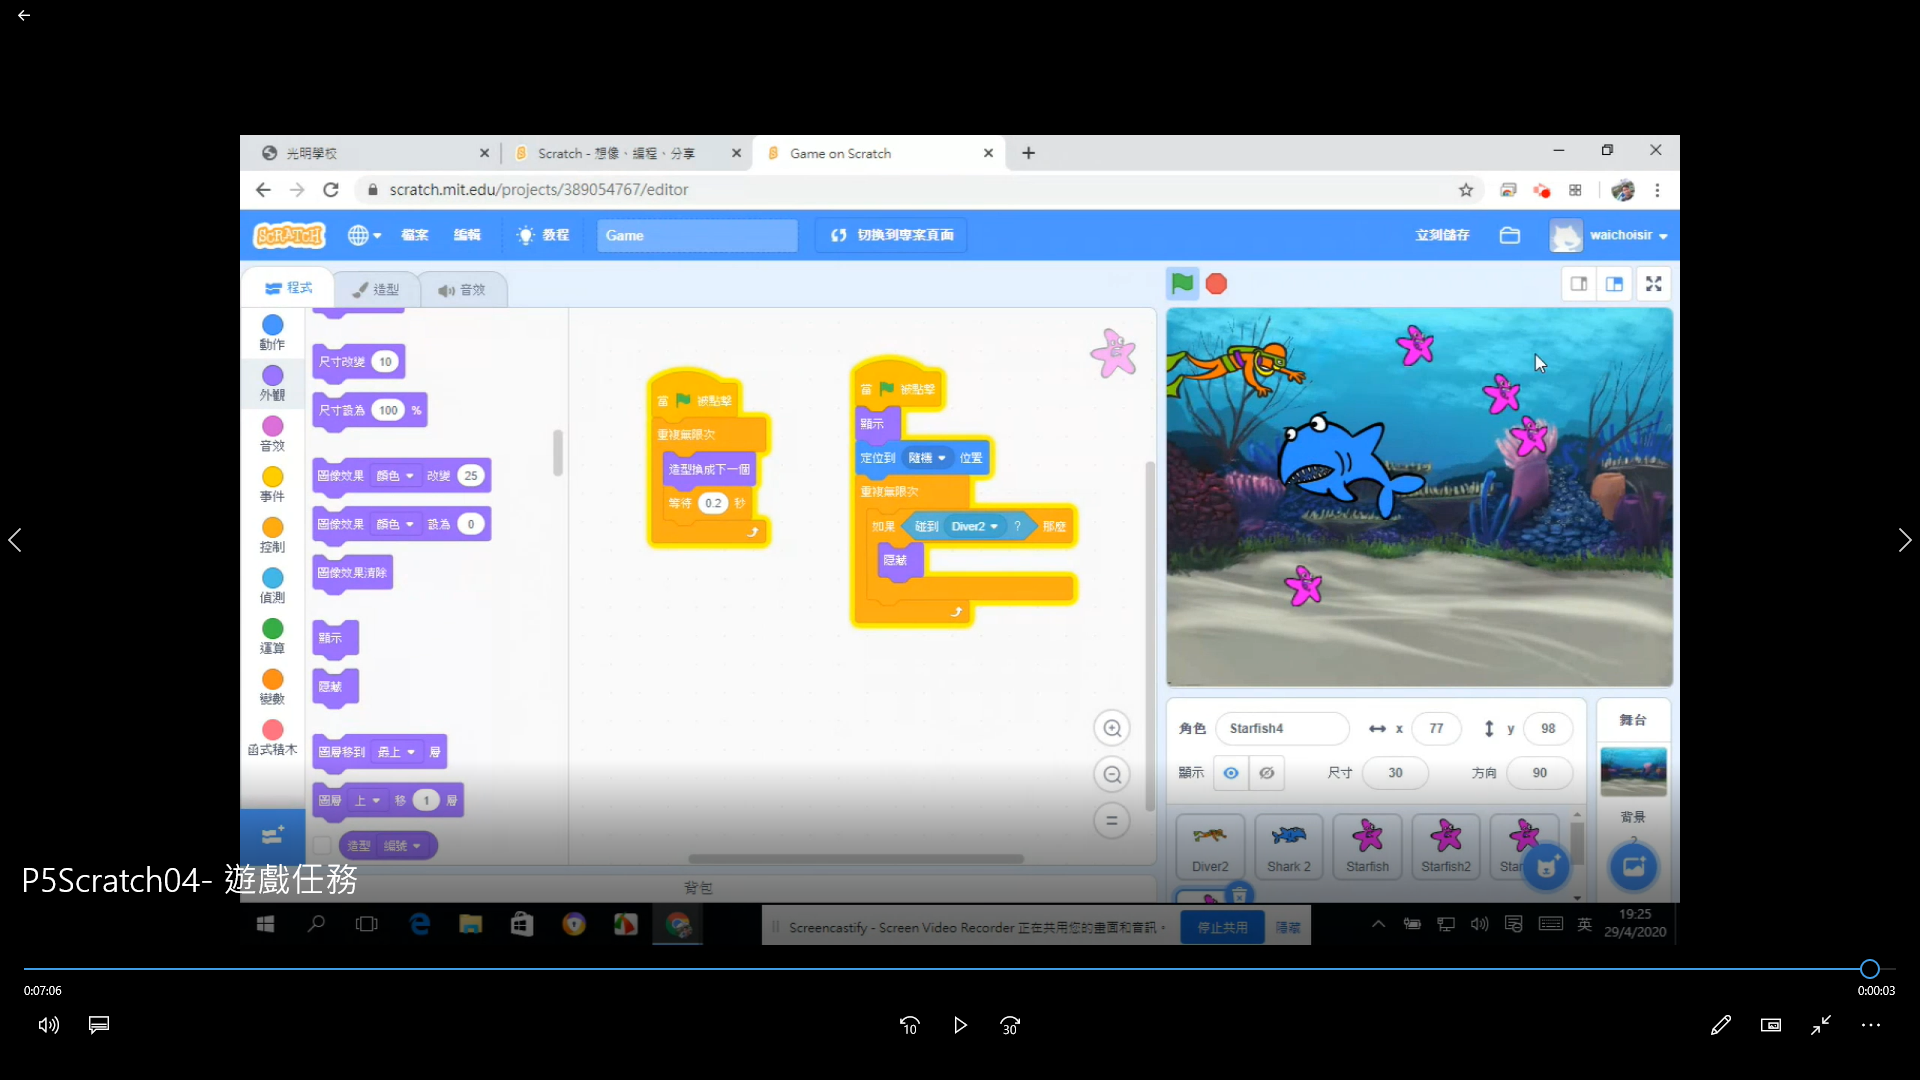Open the Scratch logo home link
Screen dimensions: 1920x1080
pyautogui.click(x=290, y=235)
